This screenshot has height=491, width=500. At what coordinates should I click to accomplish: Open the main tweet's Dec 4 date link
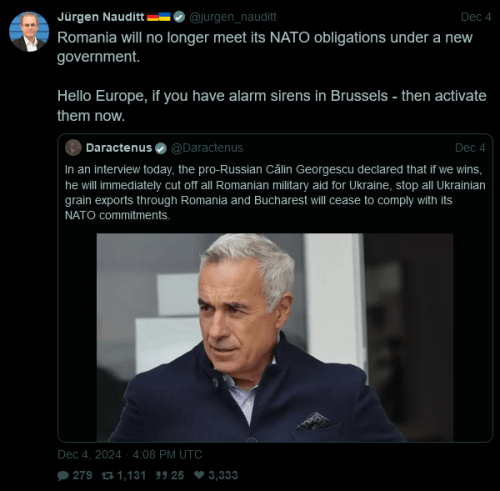[476, 17]
